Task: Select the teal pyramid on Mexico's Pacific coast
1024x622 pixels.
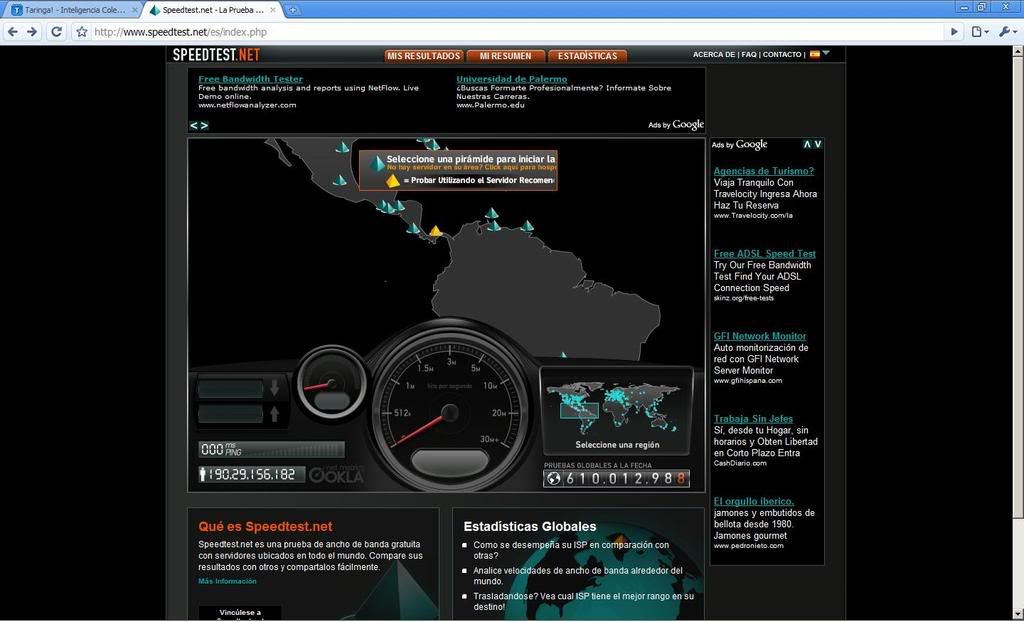Action: pyautogui.click(x=340, y=180)
